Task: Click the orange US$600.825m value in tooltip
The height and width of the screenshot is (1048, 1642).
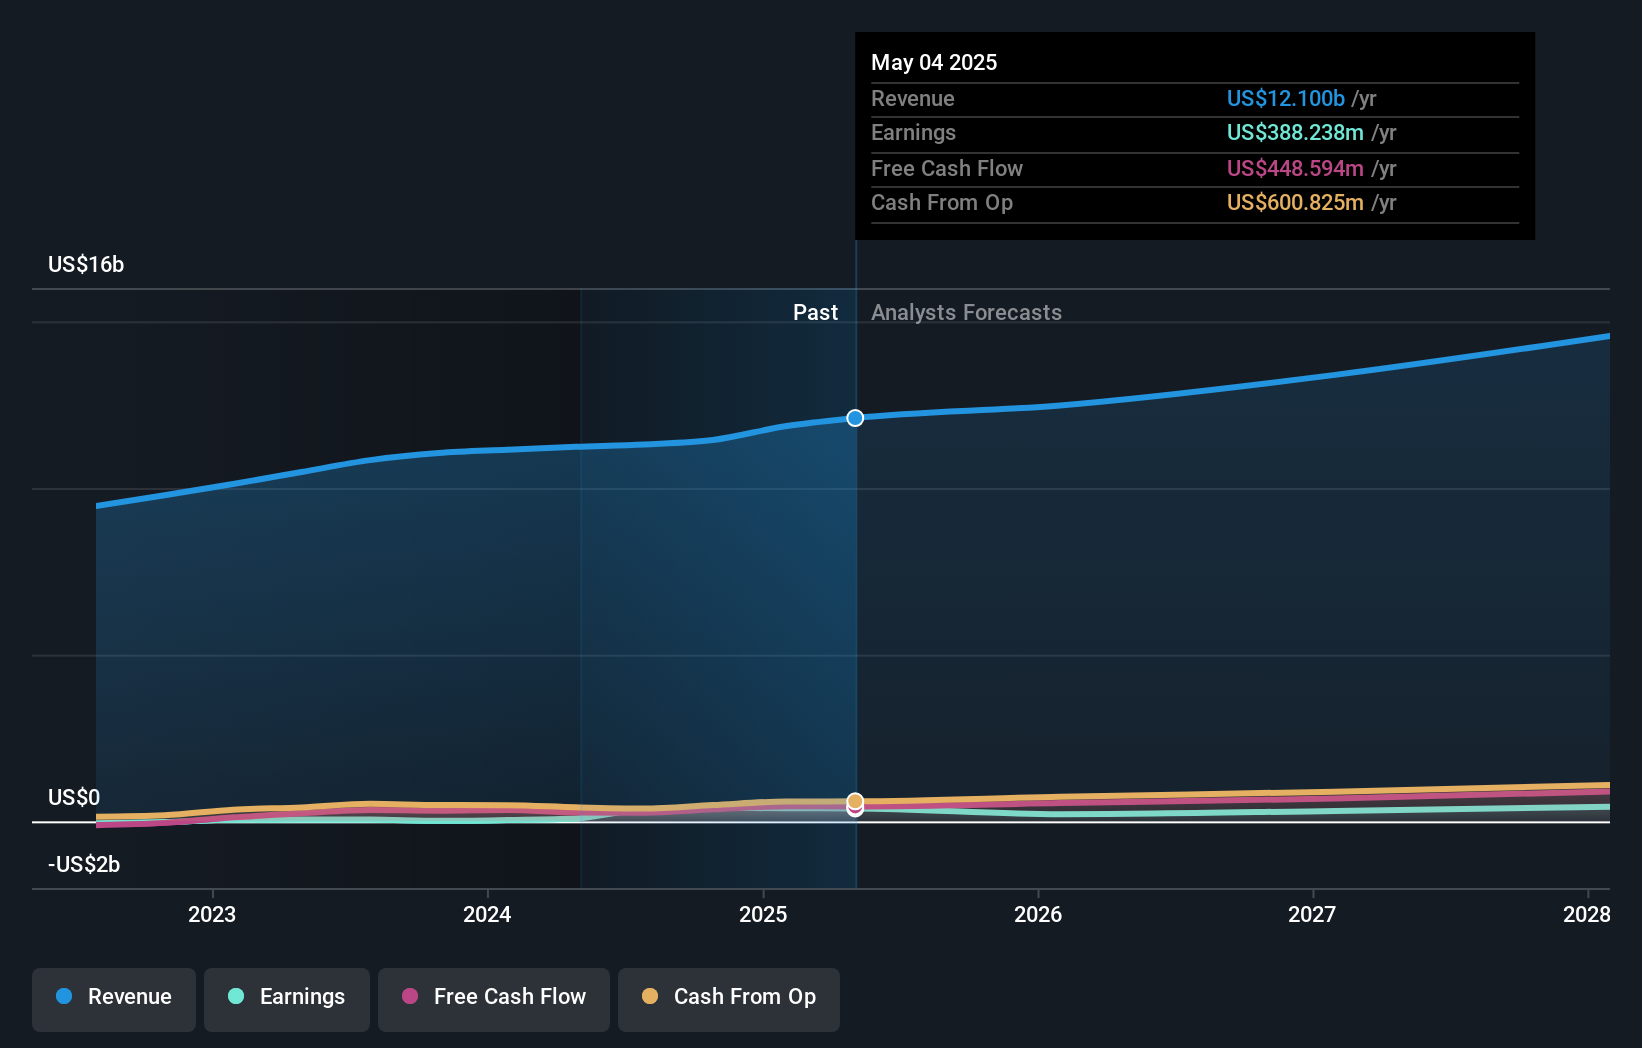Action: point(1296,202)
